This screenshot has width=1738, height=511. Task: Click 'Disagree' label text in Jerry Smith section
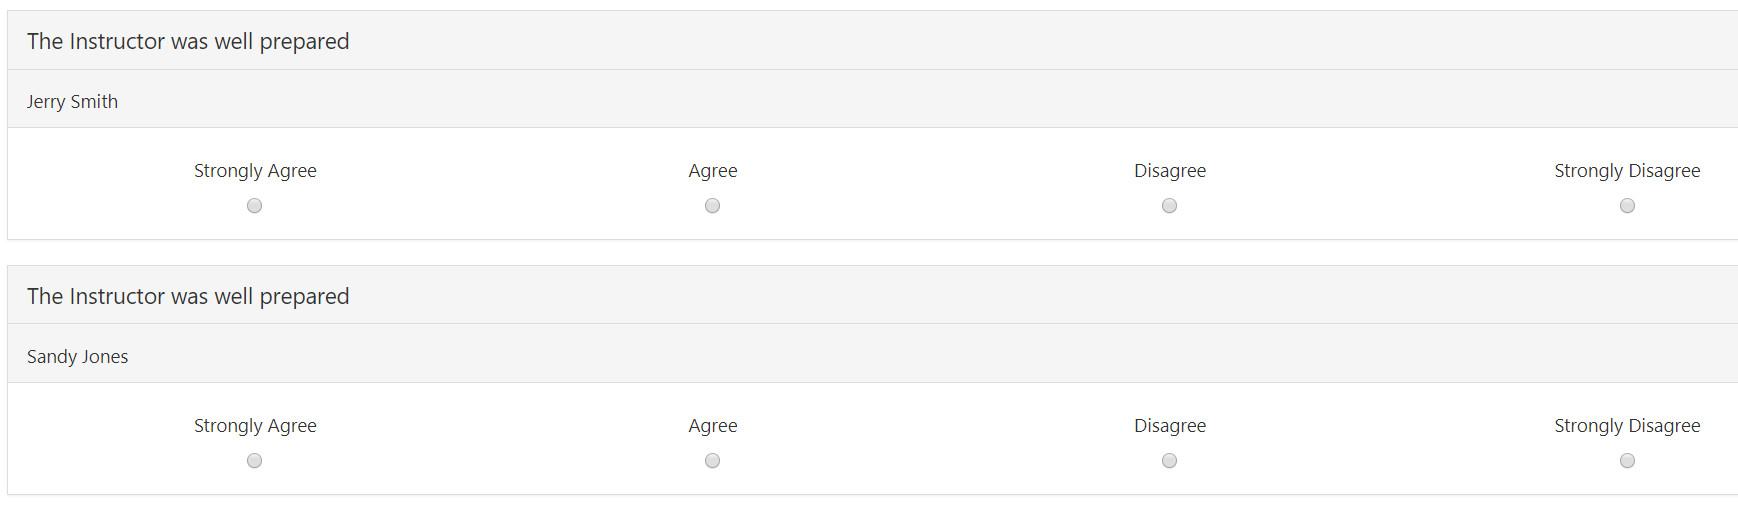tap(1170, 171)
